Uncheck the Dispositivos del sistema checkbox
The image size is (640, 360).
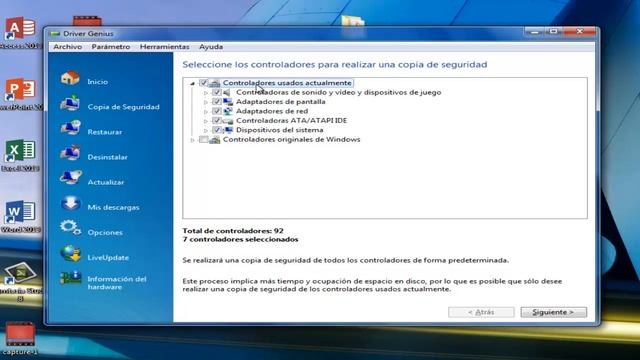click(x=217, y=130)
